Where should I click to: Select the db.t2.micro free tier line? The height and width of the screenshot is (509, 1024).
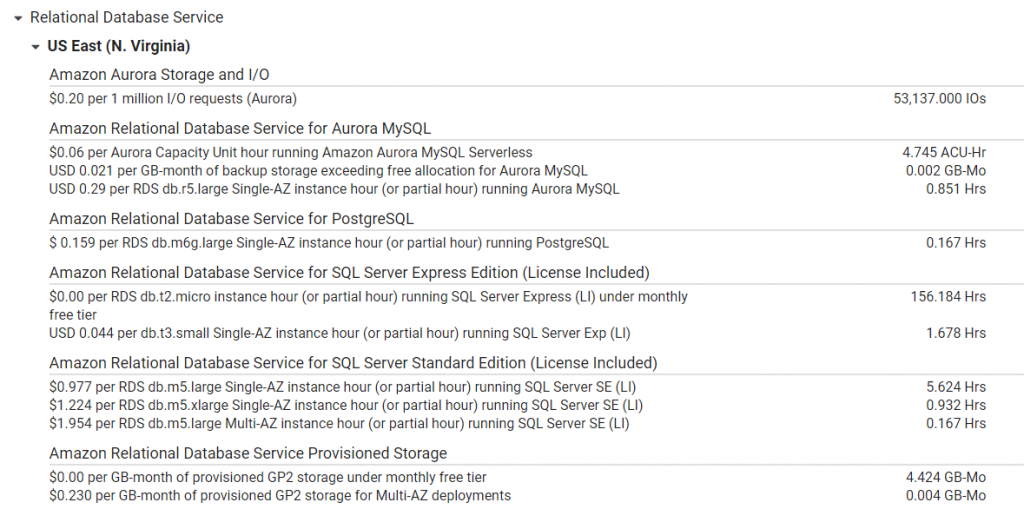pos(368,296)
